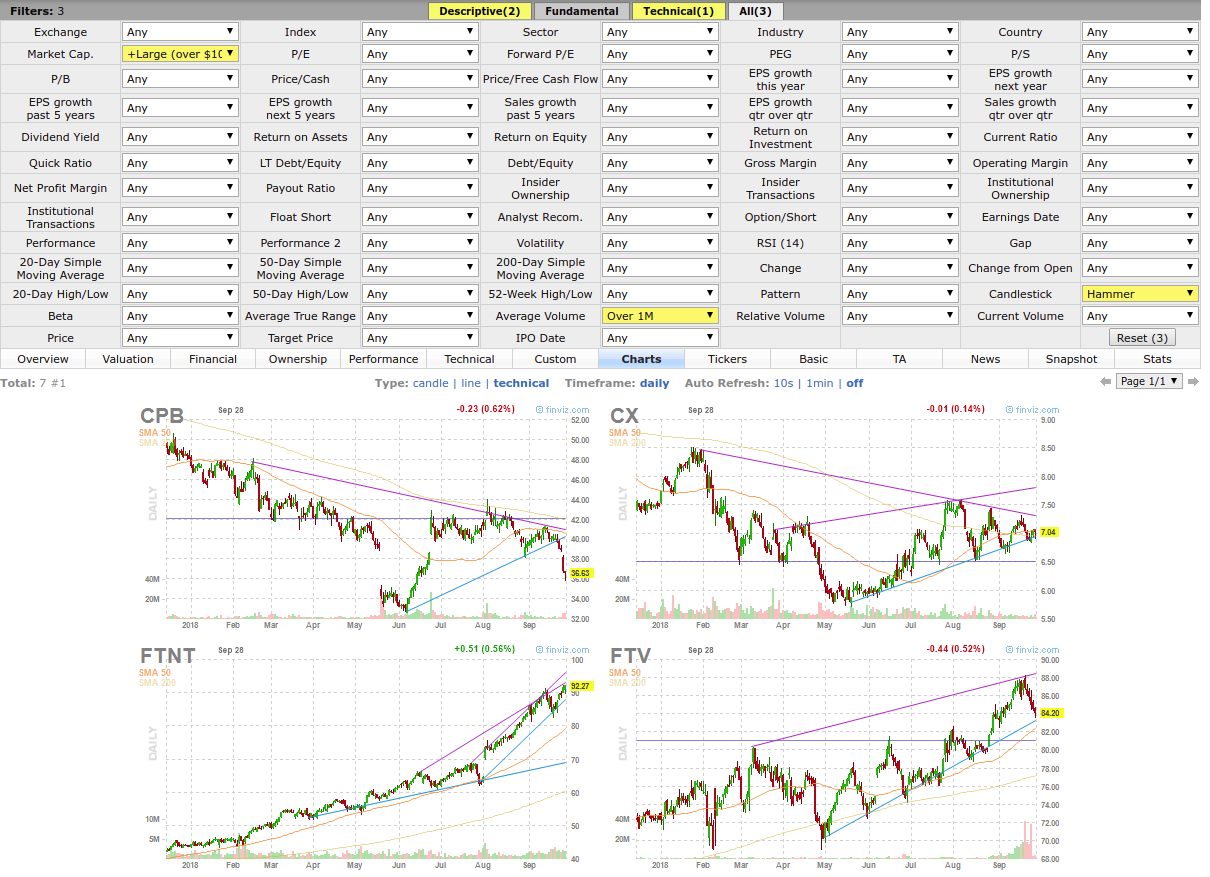
Task: Click the "Insider Transactions" filter label
Action: (780, 188)
